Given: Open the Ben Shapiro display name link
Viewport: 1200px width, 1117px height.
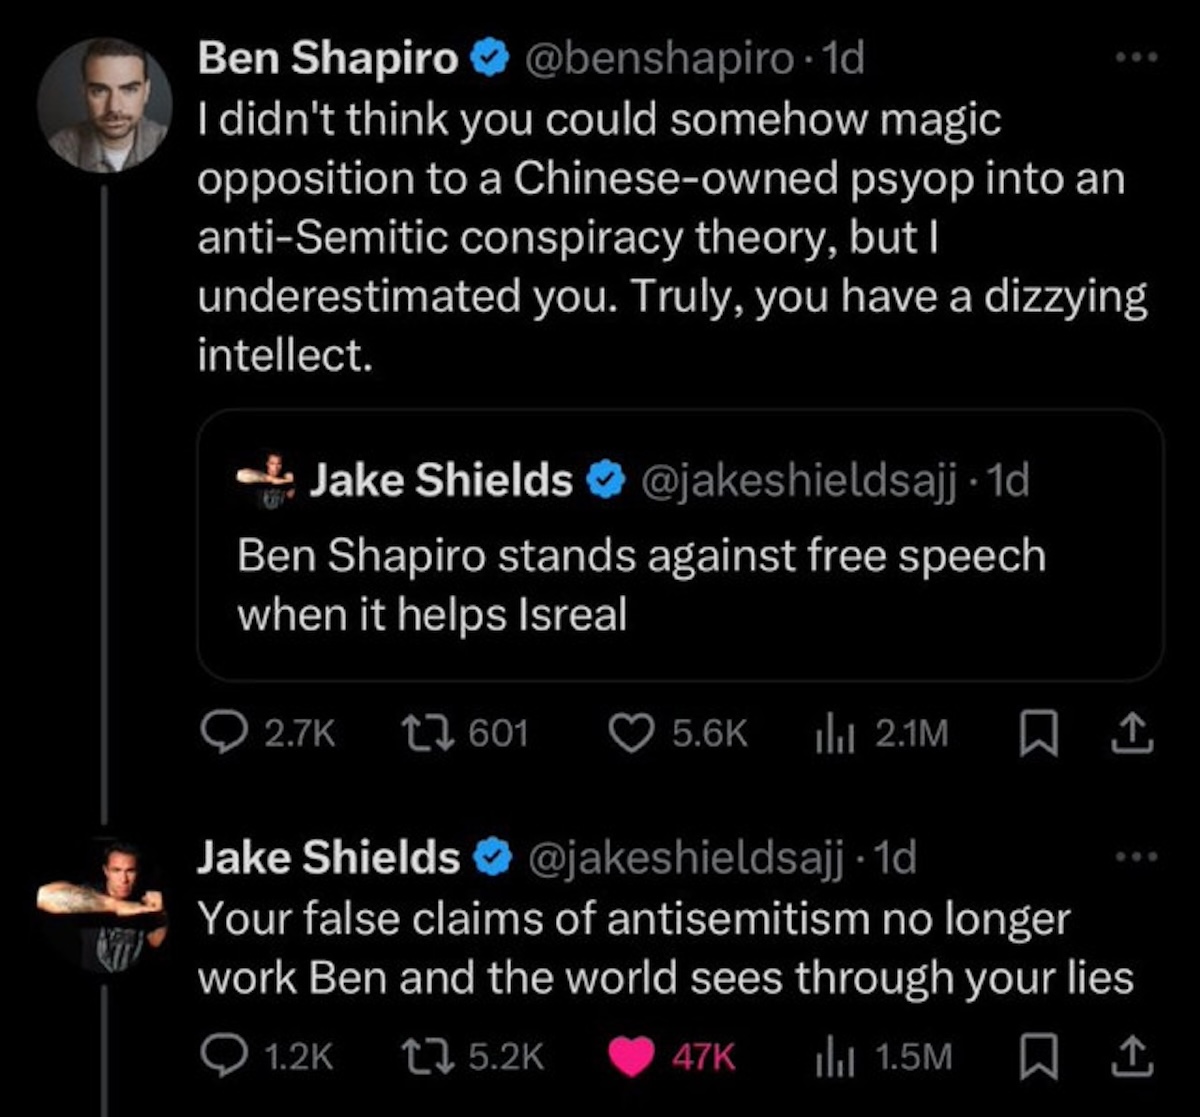Looking at the screenshot, I should [328, 60].
